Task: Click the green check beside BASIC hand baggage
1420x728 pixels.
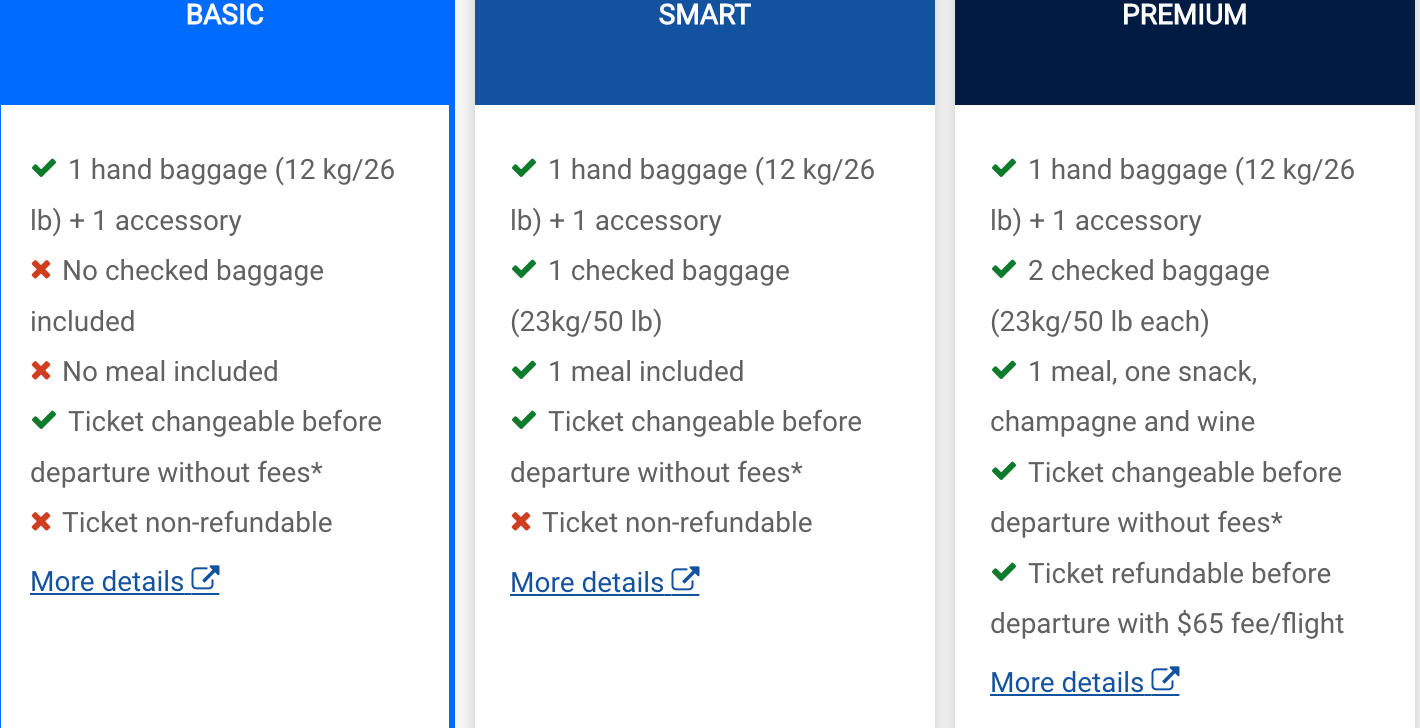Action: [x=44, y=169]
